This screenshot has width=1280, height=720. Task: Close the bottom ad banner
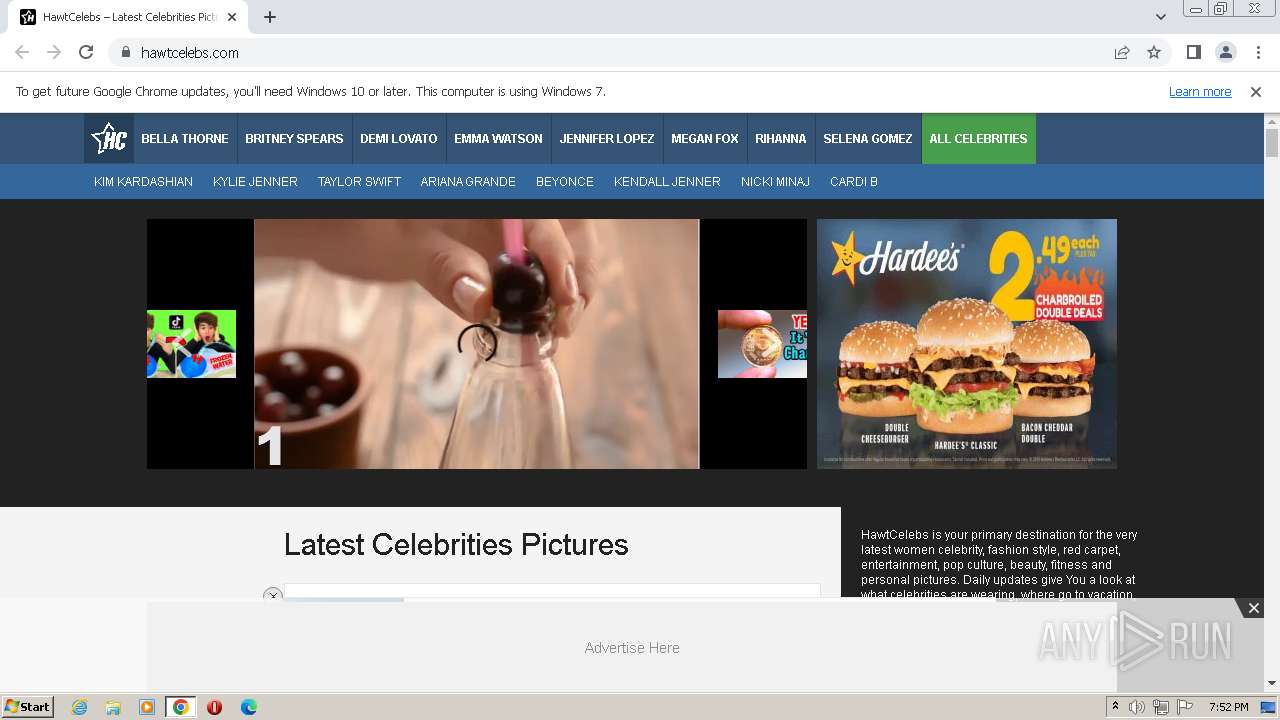[1253, 608]
